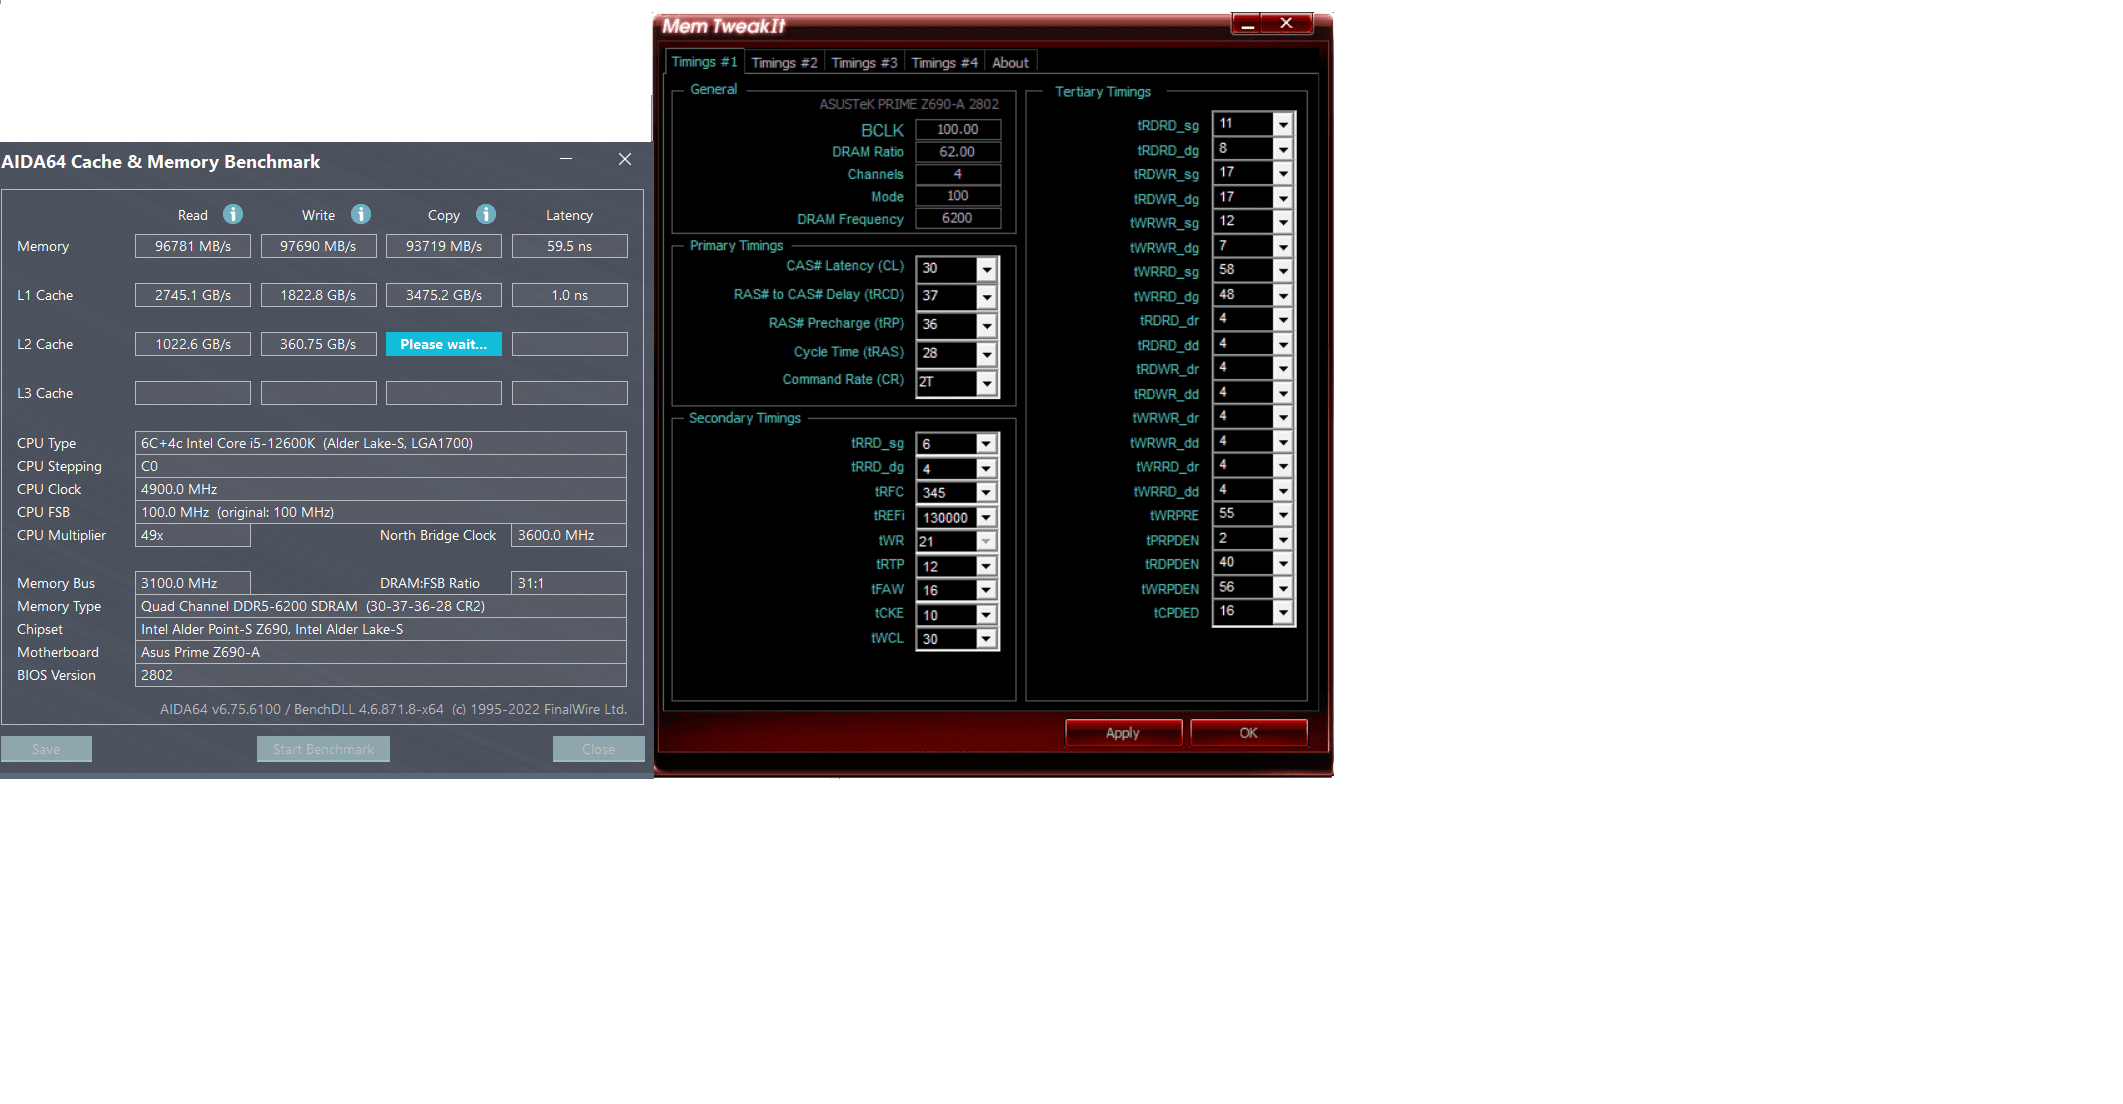The height and width of the screenshot is (1104, 2123).
Task: Expand the tWRPRE dropdown
Action: point(1283,515)
